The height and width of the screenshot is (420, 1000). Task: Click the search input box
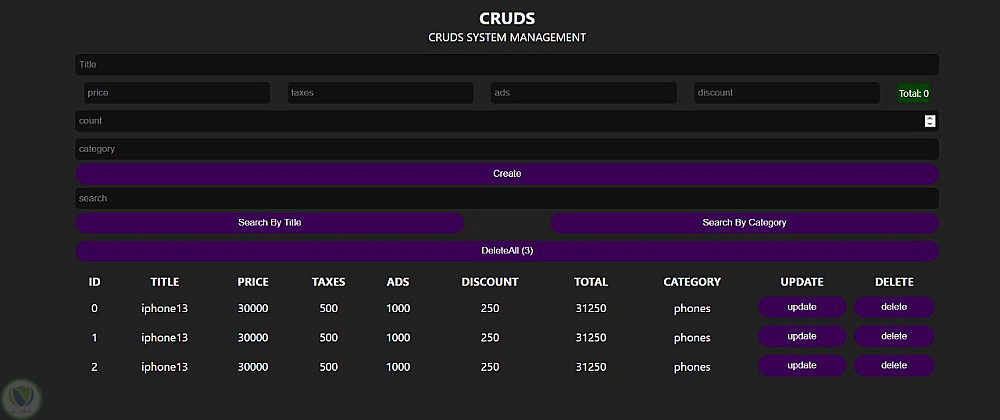[506, 198]
